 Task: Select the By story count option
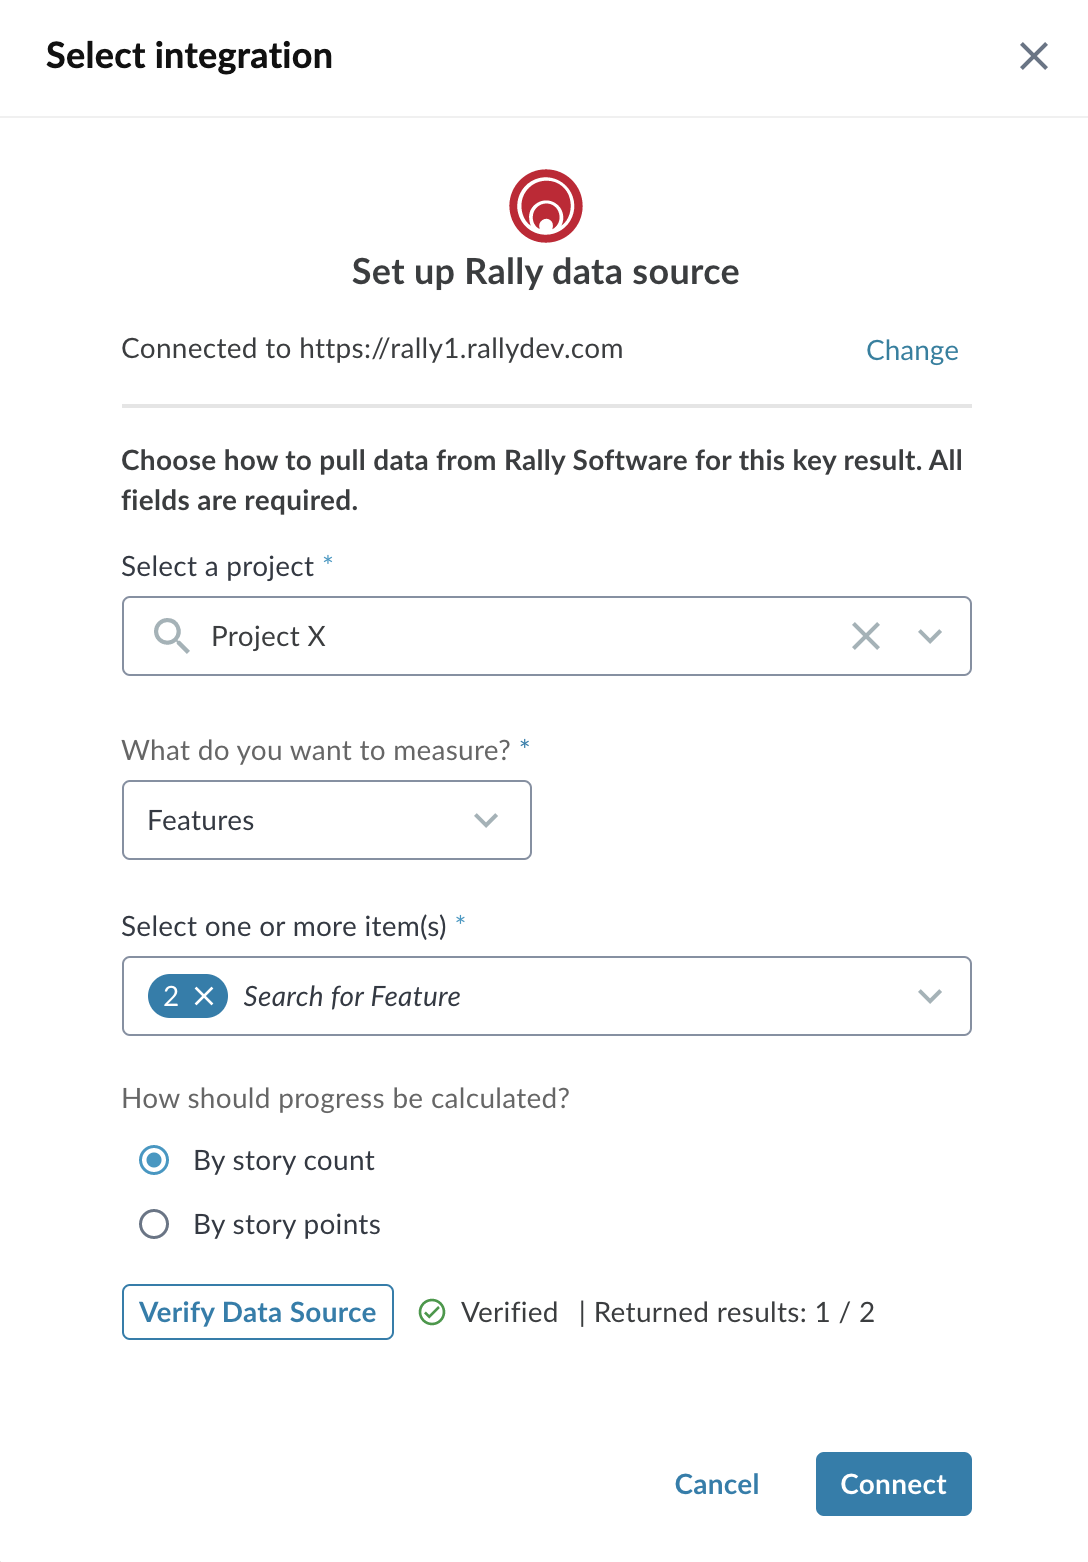coord(154,1160)
